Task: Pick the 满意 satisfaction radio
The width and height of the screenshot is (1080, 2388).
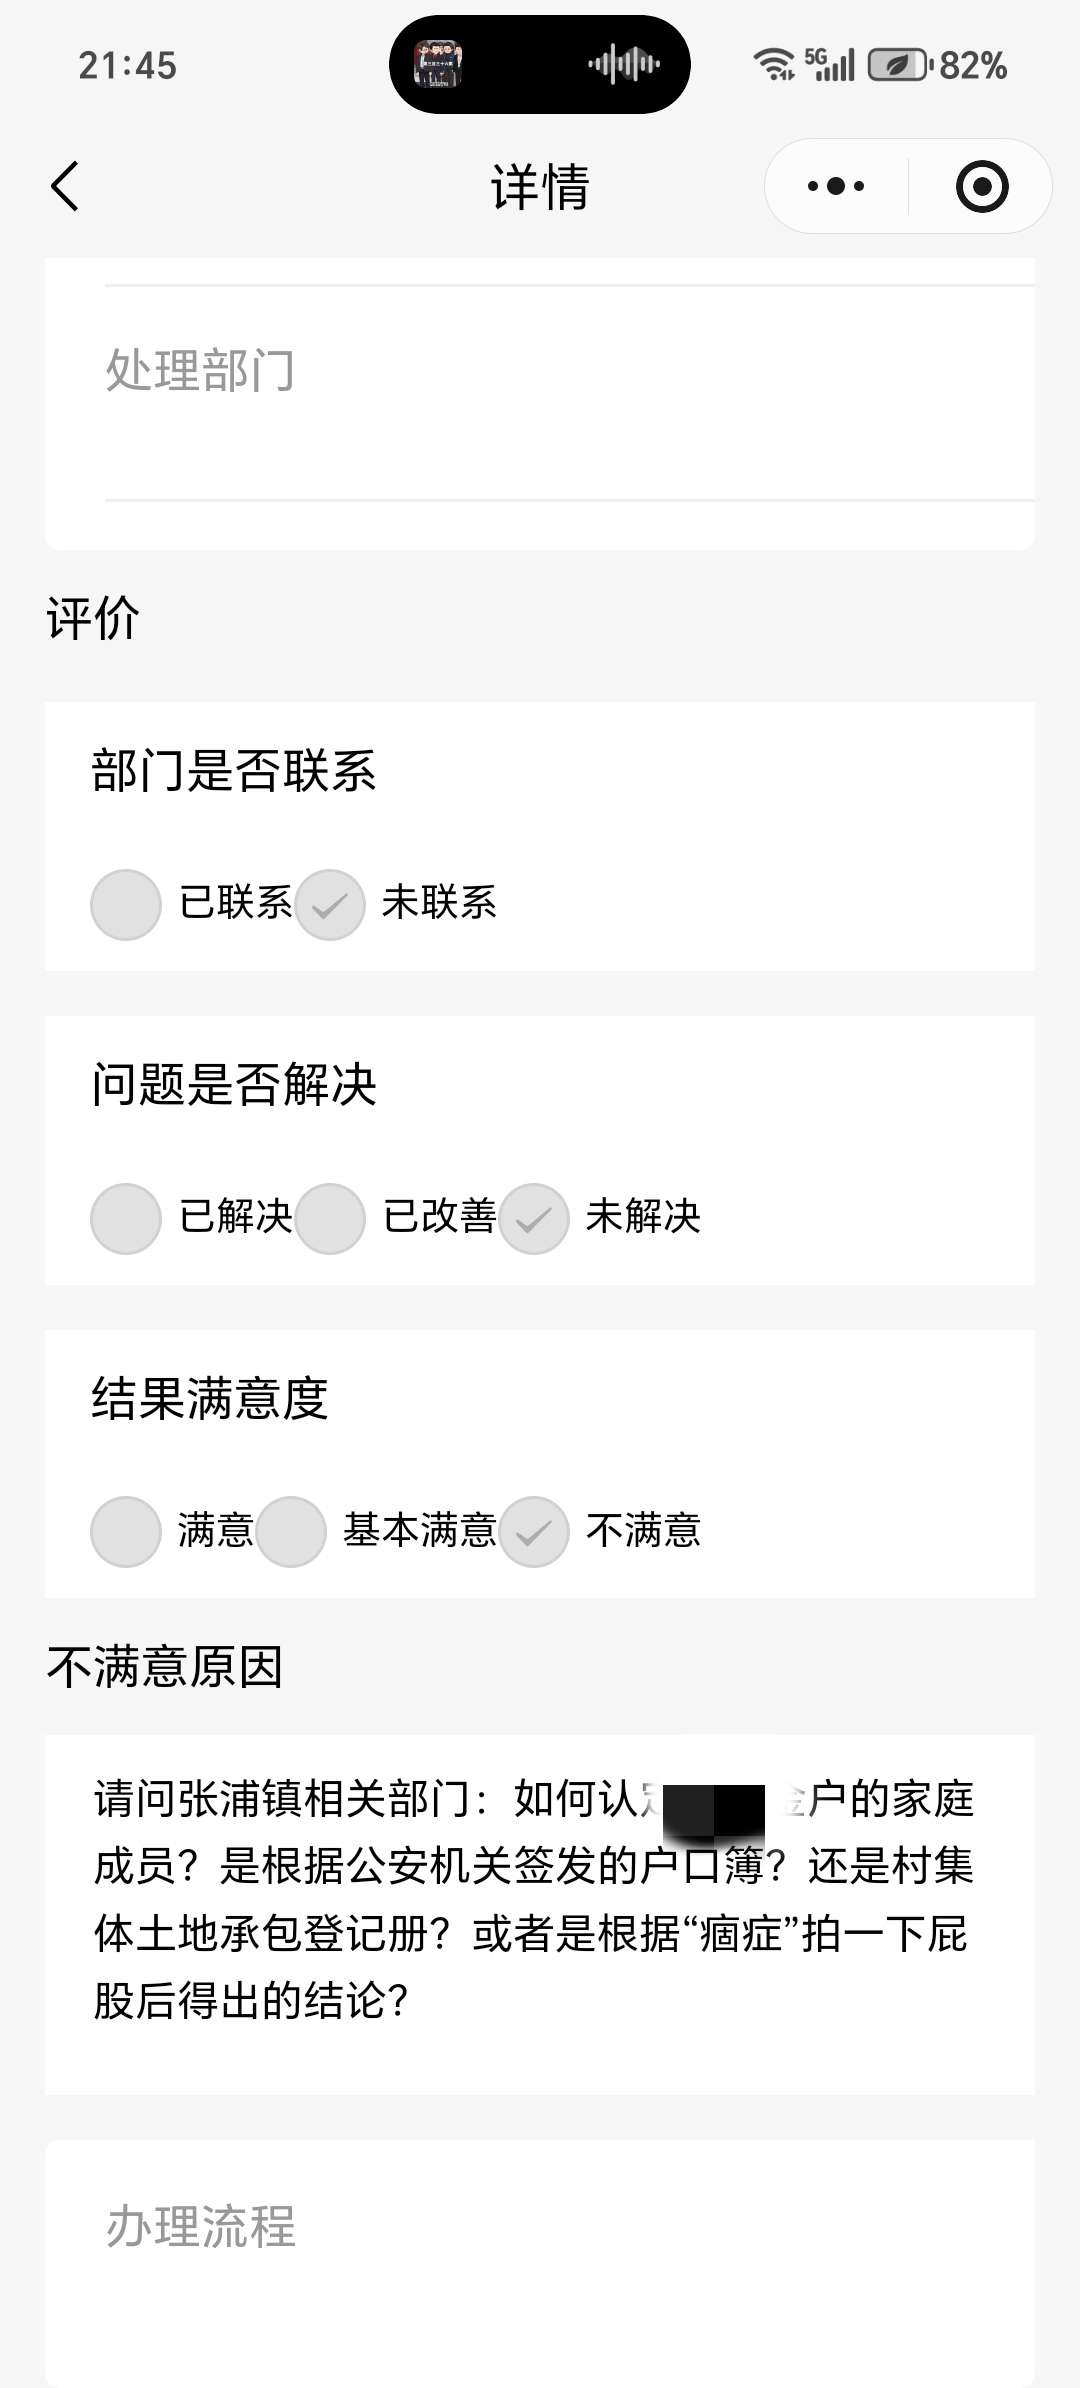Action: pyautogui.click(x=126, y=1531)
